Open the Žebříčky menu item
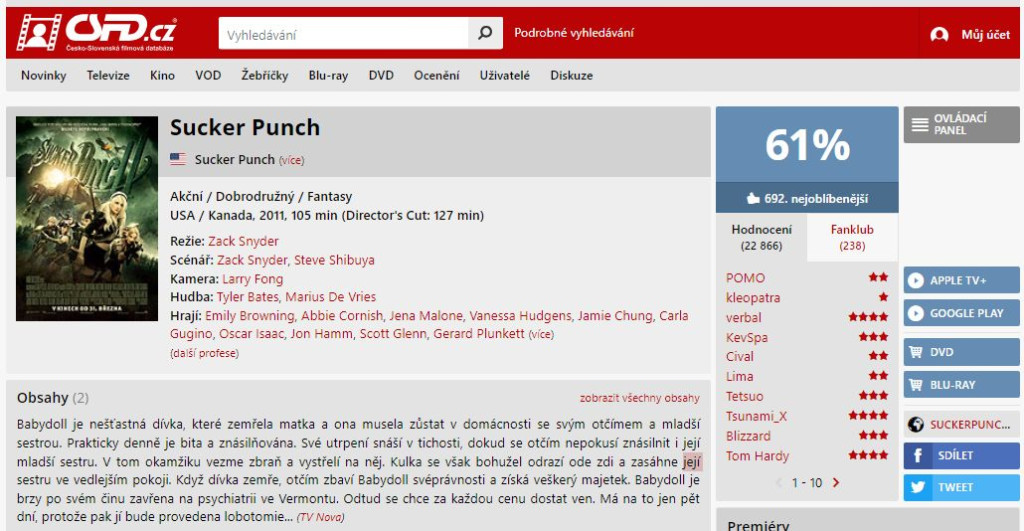 [x=264, y=75]
